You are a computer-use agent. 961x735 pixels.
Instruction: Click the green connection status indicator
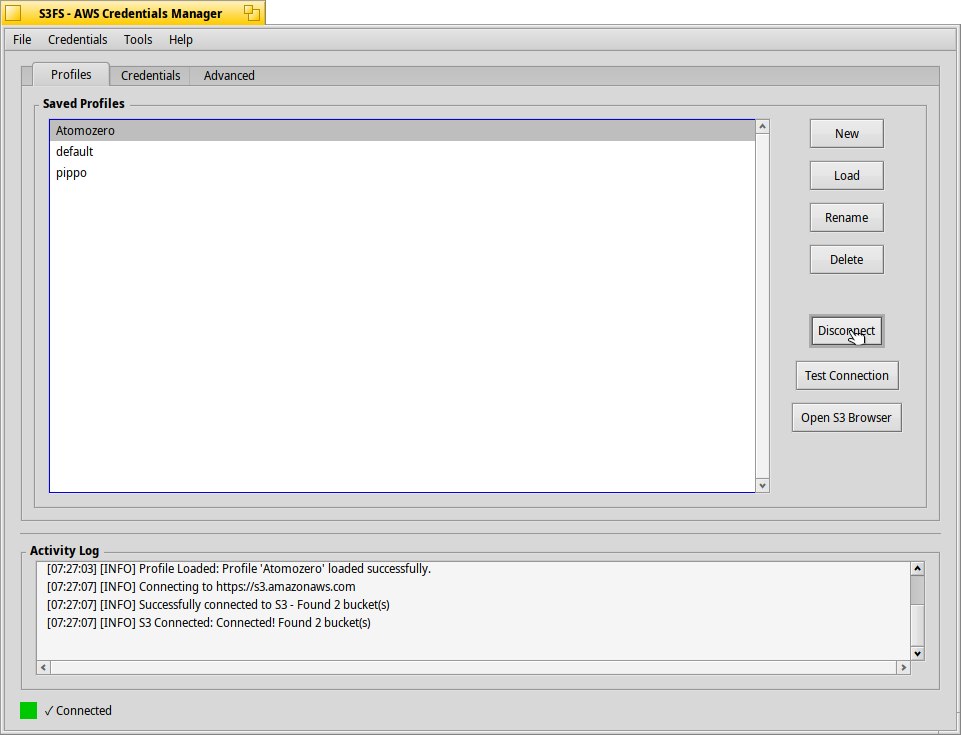(29, 711)
